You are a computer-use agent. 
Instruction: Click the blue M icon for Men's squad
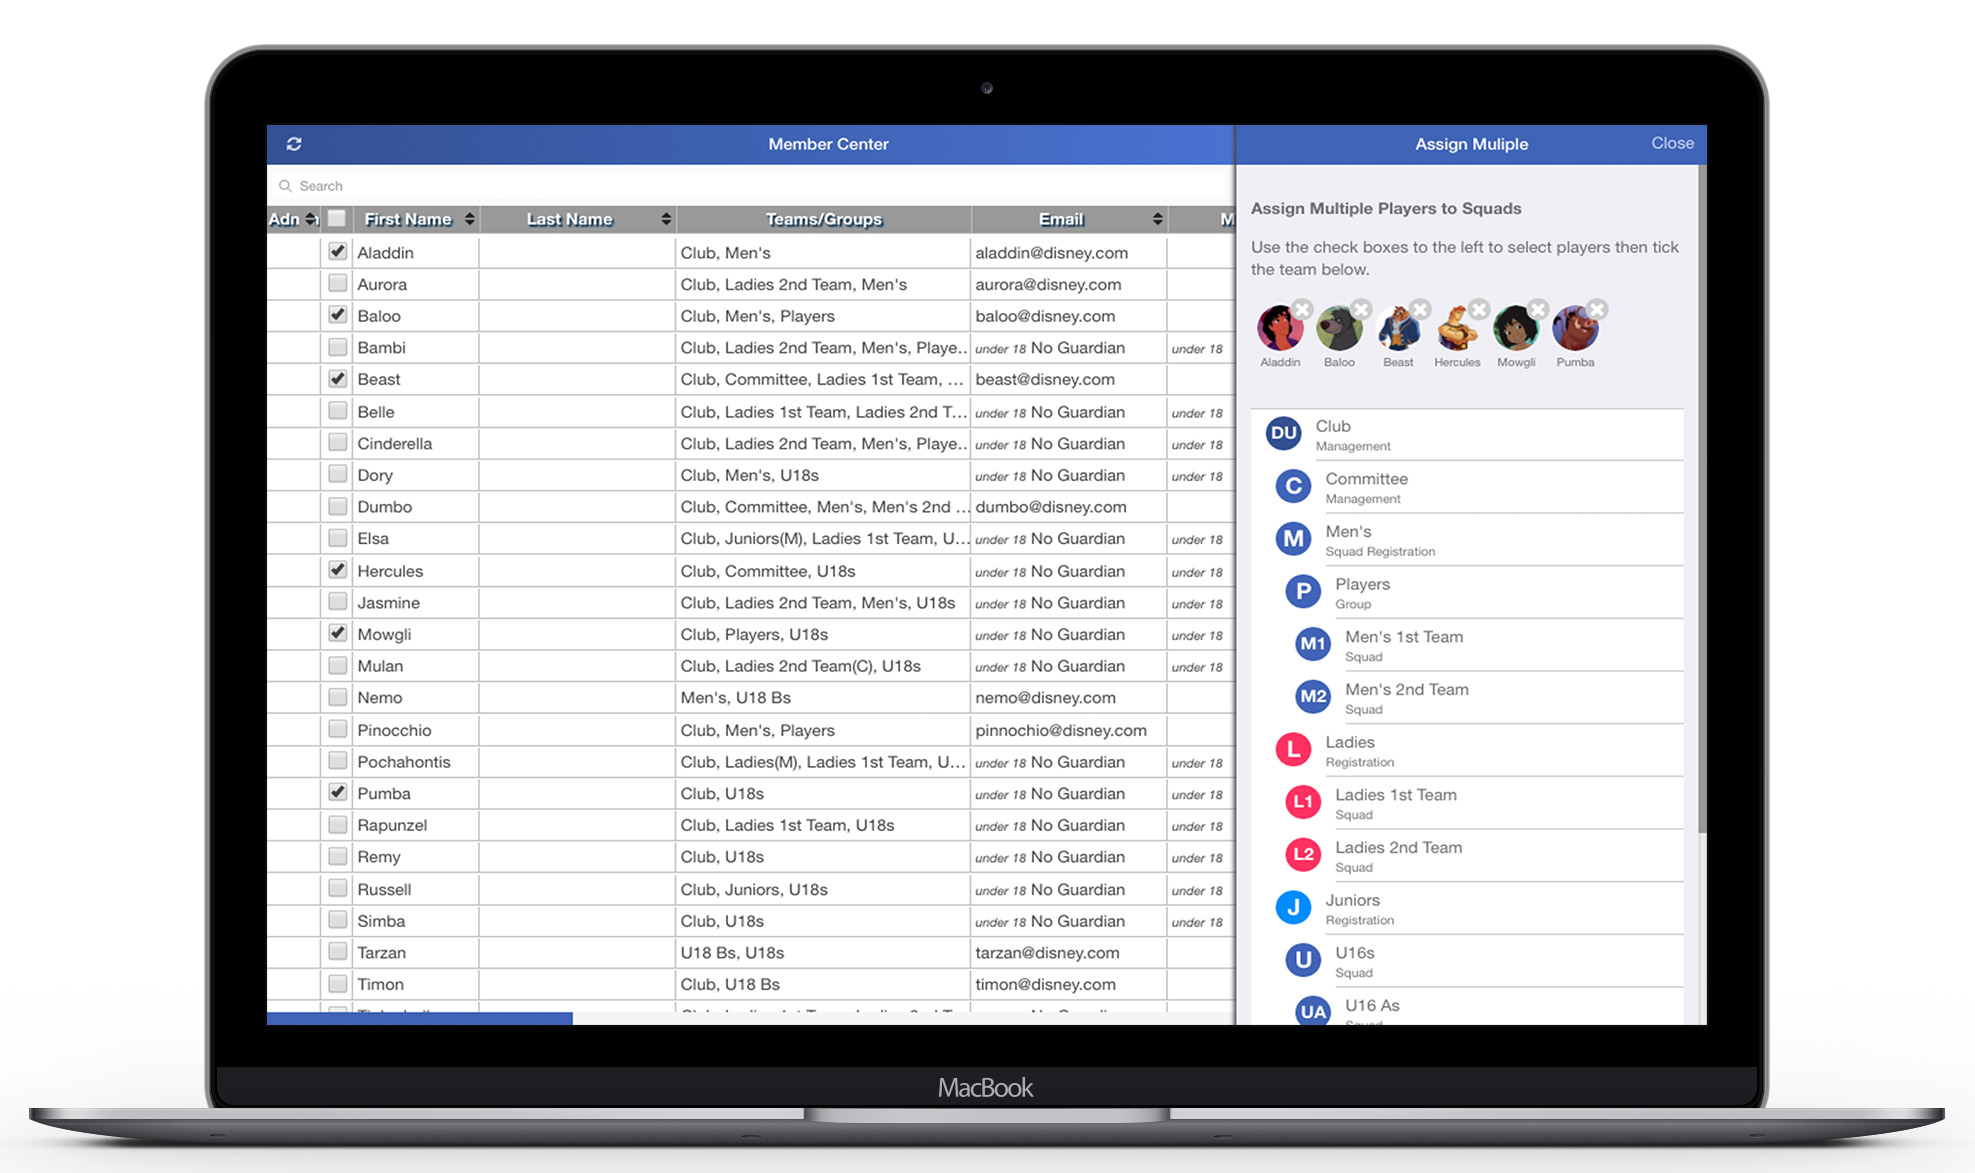(1293, 539)
